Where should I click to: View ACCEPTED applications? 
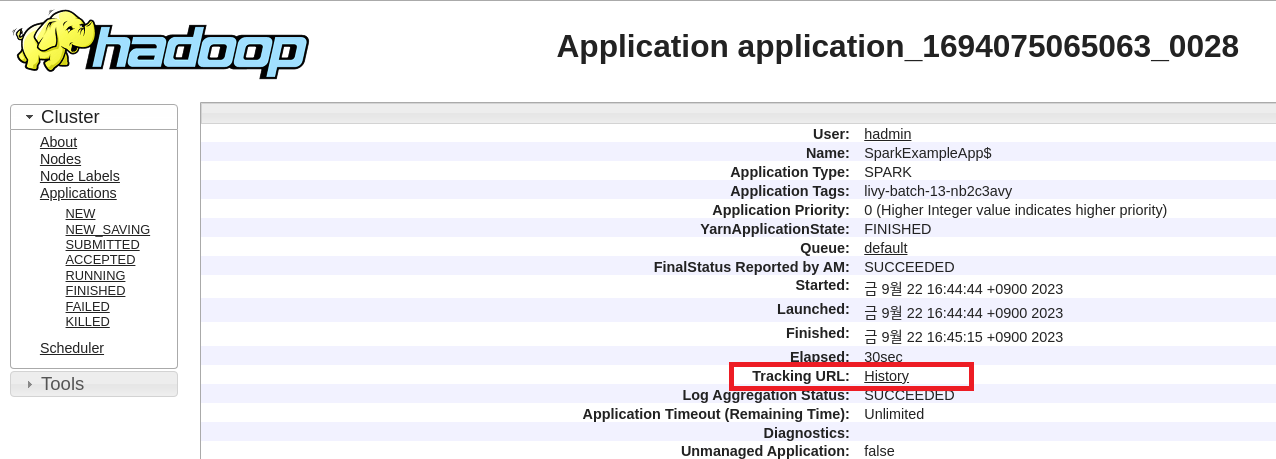100,259
